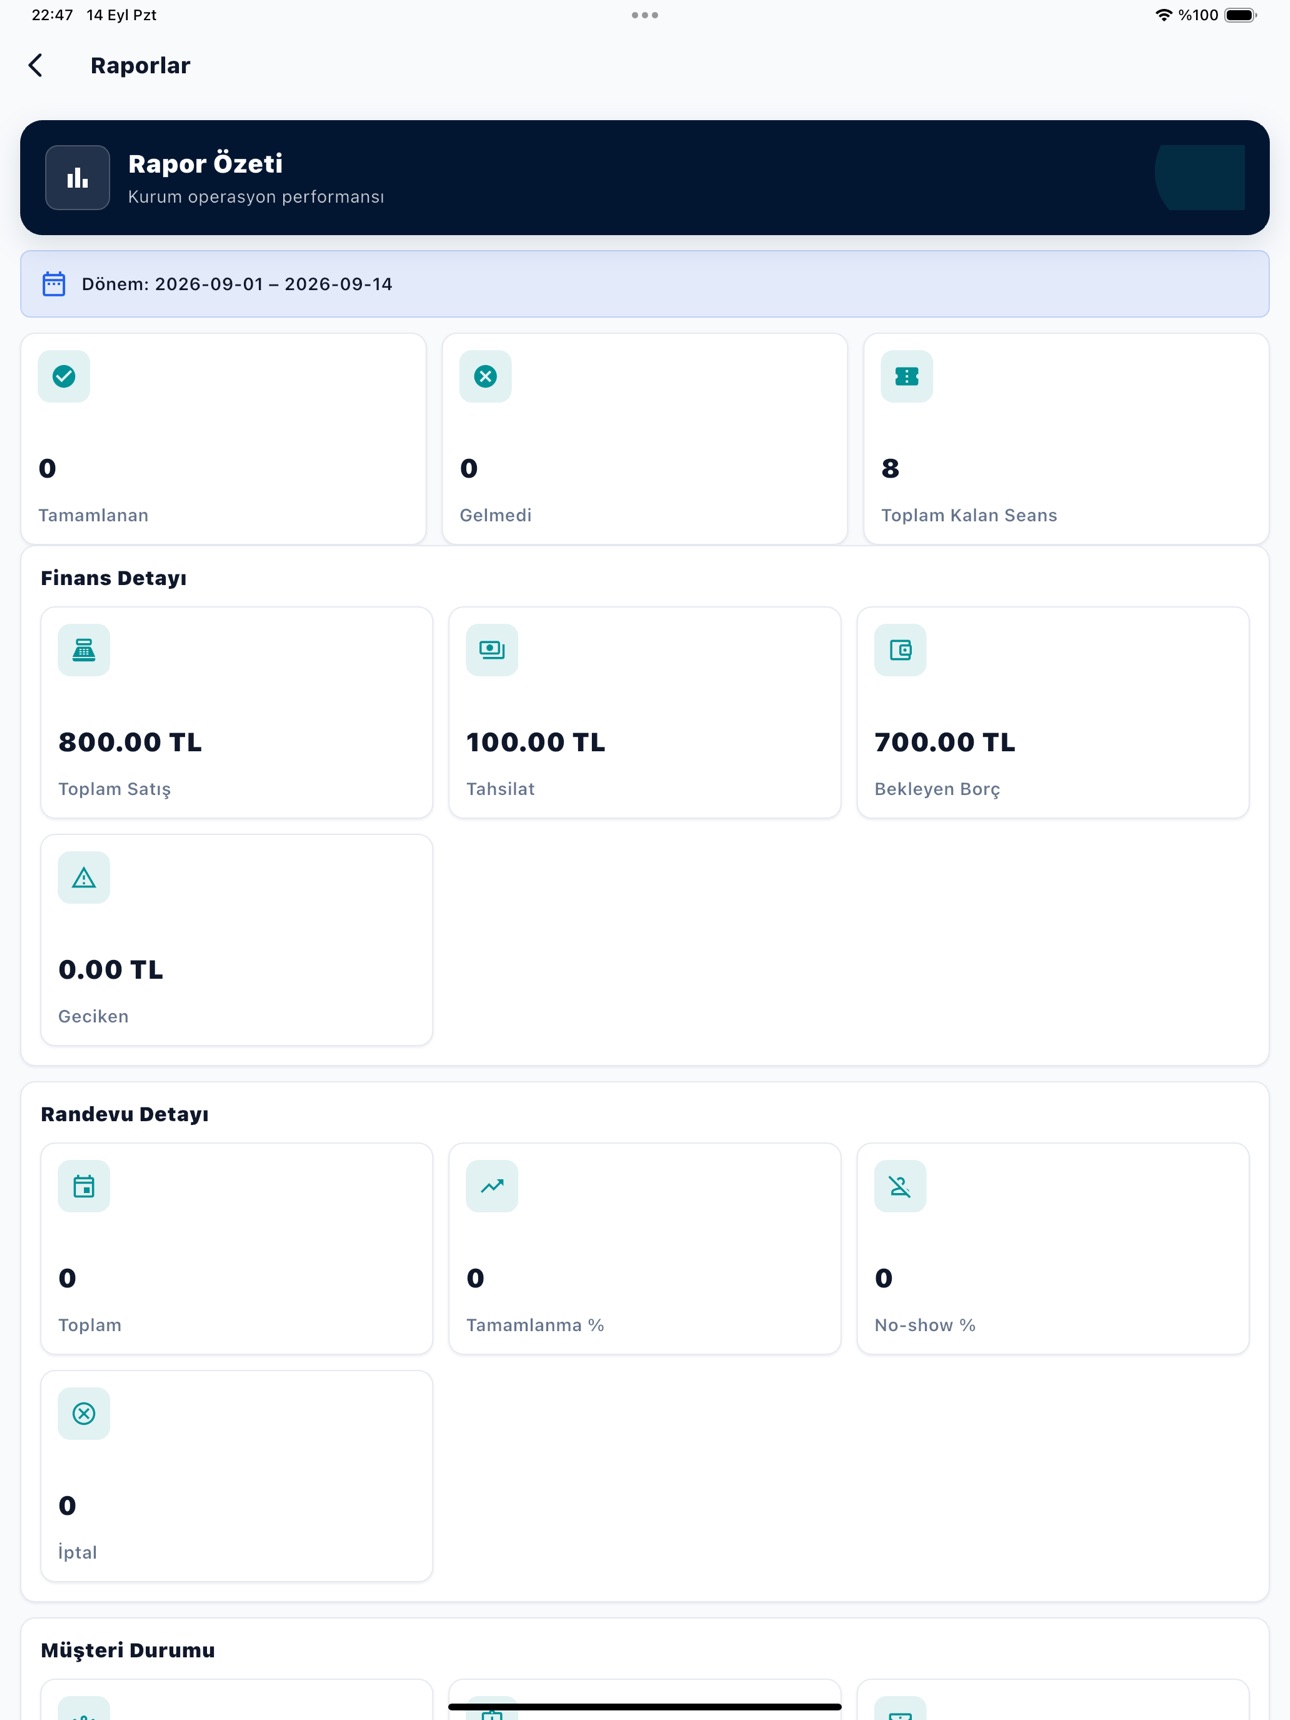Image resolution: width=1290 pixels, height=1720 pixels.
Task: Tap the crossed-out person icon for No-show %
Action: click(x=901, y=1186)
